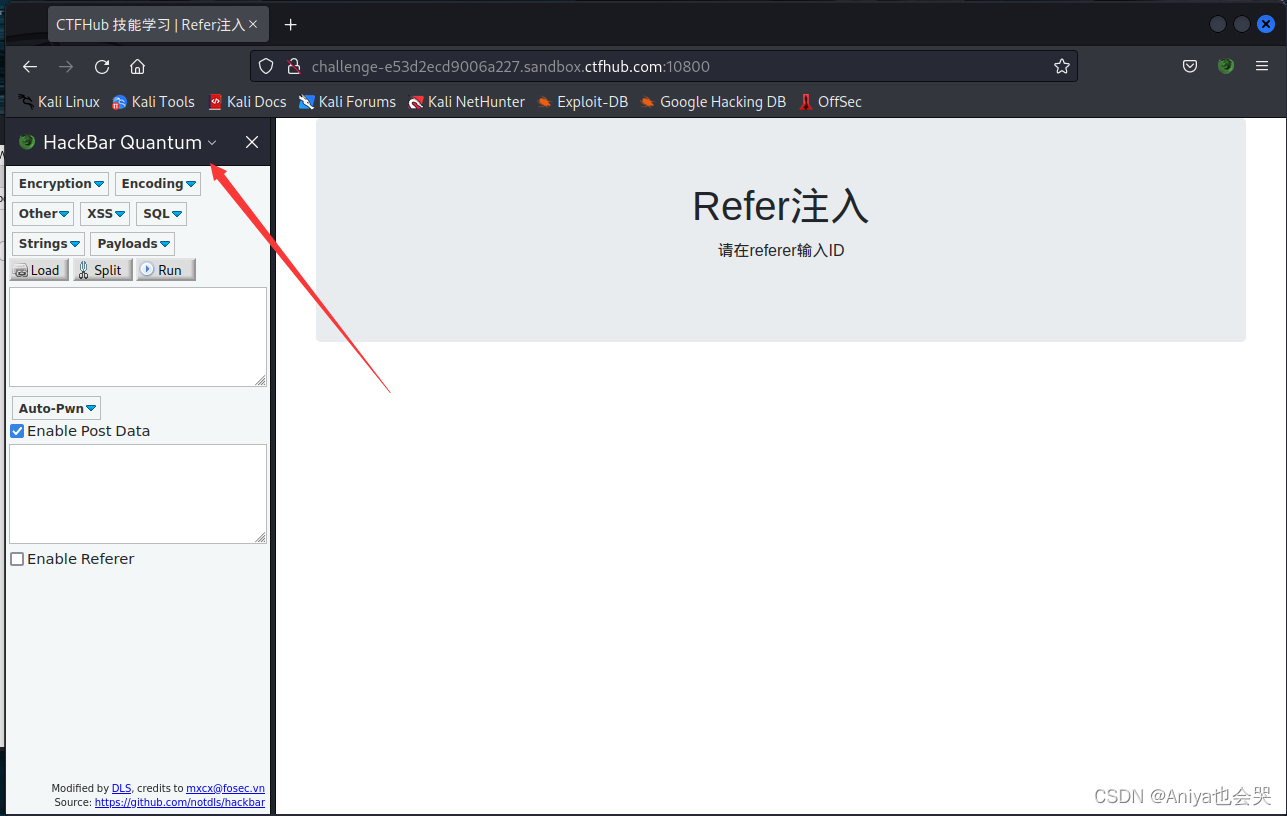Click the address bar URL

511,67
